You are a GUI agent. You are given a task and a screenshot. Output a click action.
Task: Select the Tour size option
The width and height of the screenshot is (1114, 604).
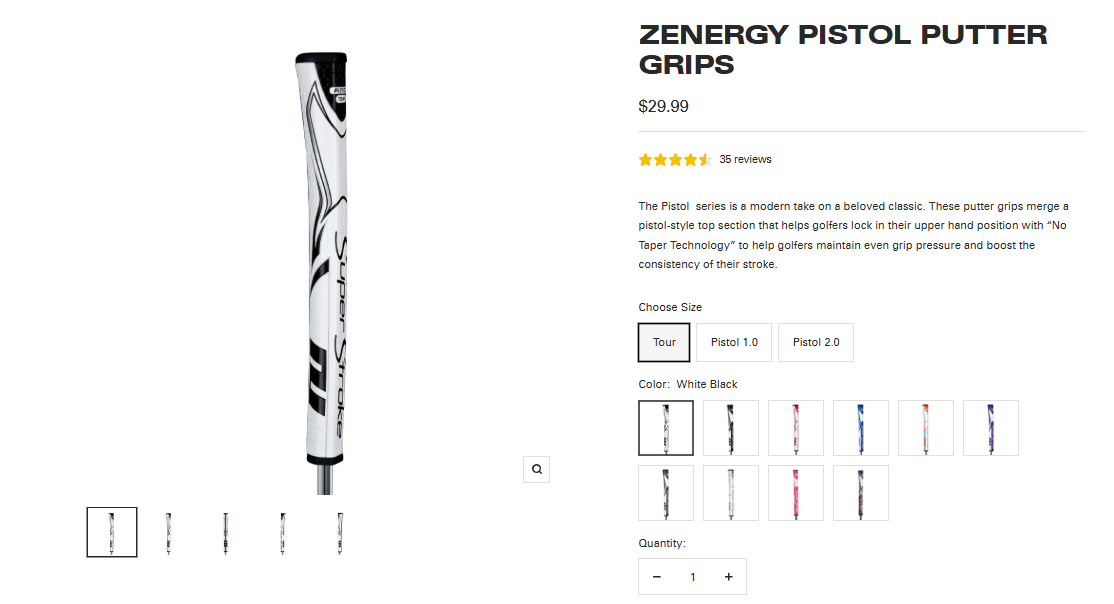click(665, 342)
